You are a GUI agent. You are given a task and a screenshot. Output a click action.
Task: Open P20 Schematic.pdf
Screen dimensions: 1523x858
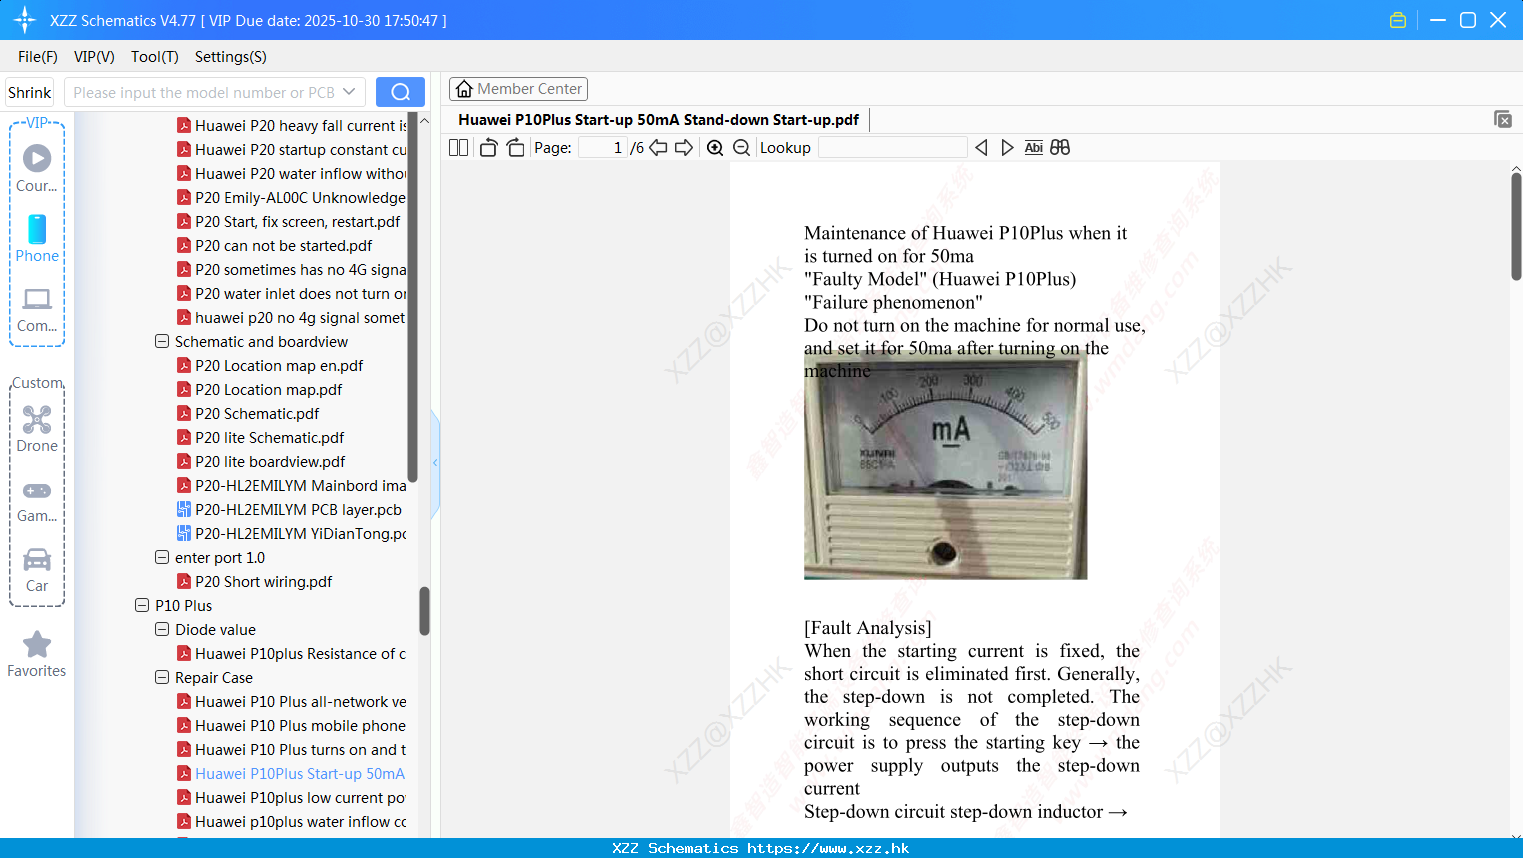(257, 414)
